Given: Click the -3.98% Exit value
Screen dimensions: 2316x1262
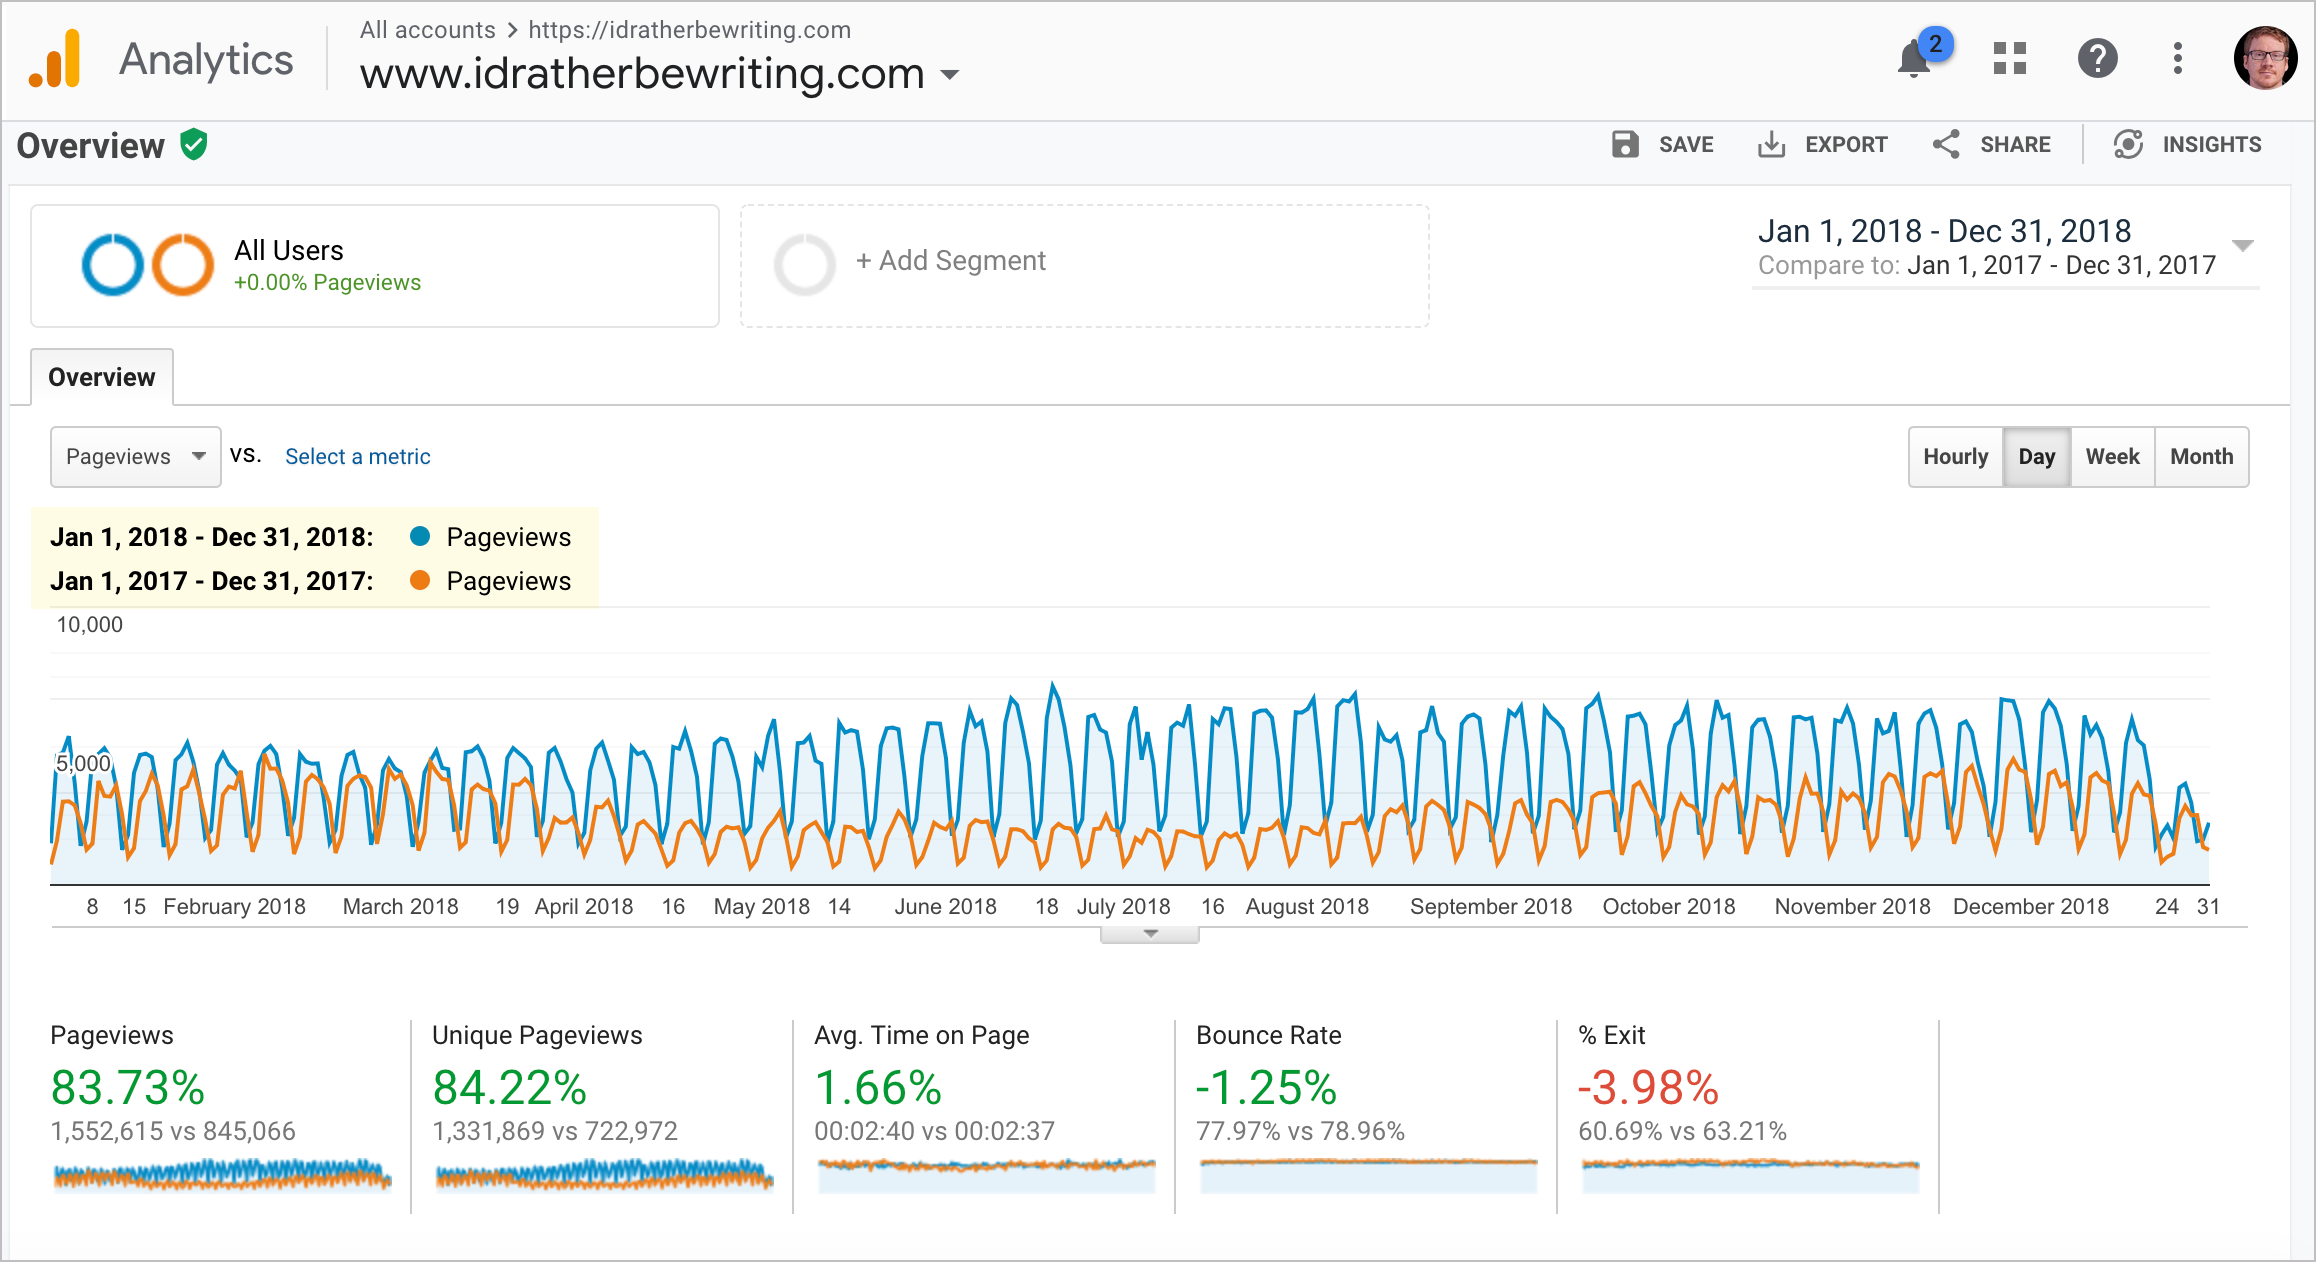Looking at the screenshot, I should 1648,1088.
